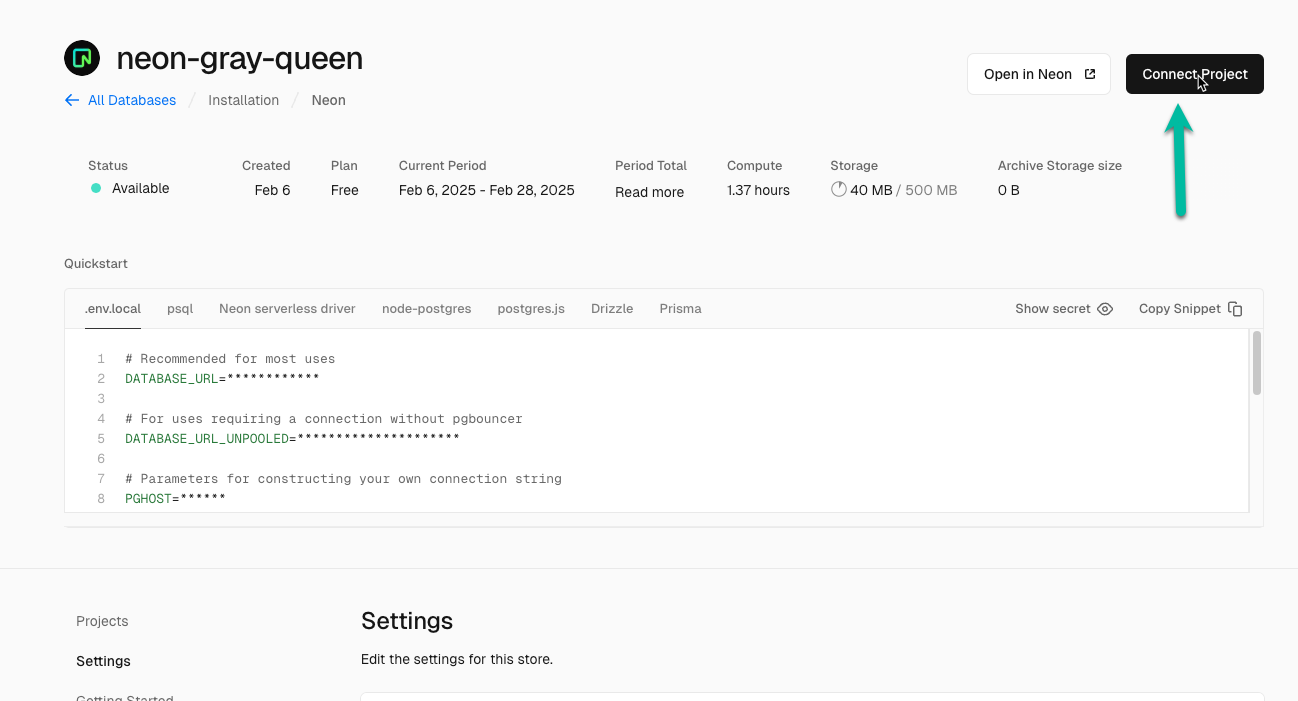Image resolution: width=1298 pixels, height=701 pixels.
Task: Click the Copy Snippet button text
Action: point(1180,309)
